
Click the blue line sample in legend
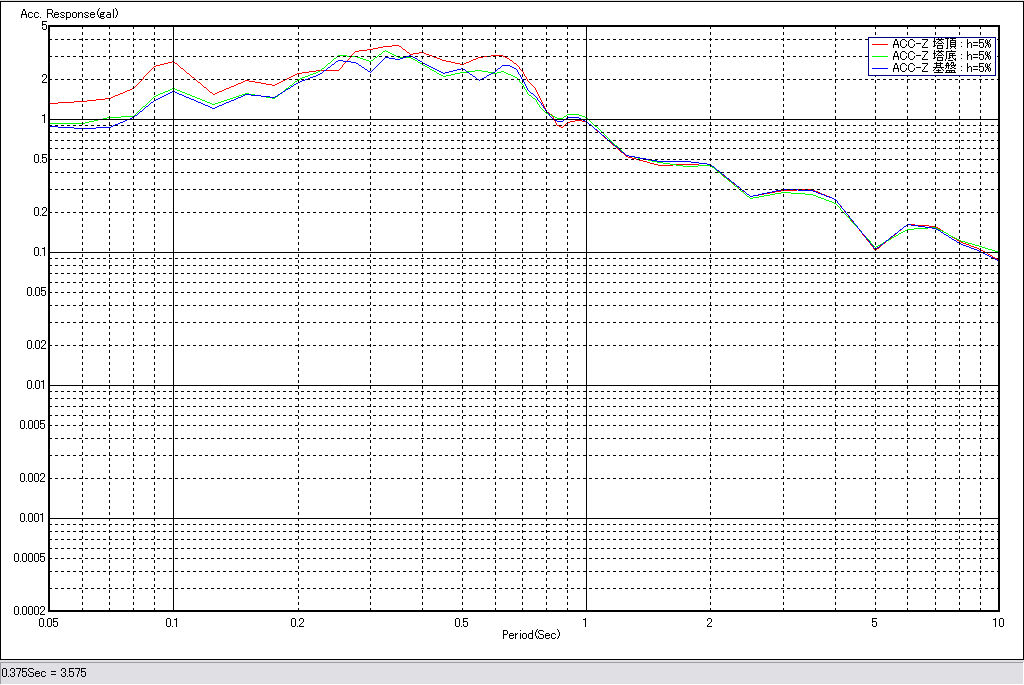coord(879,68)
